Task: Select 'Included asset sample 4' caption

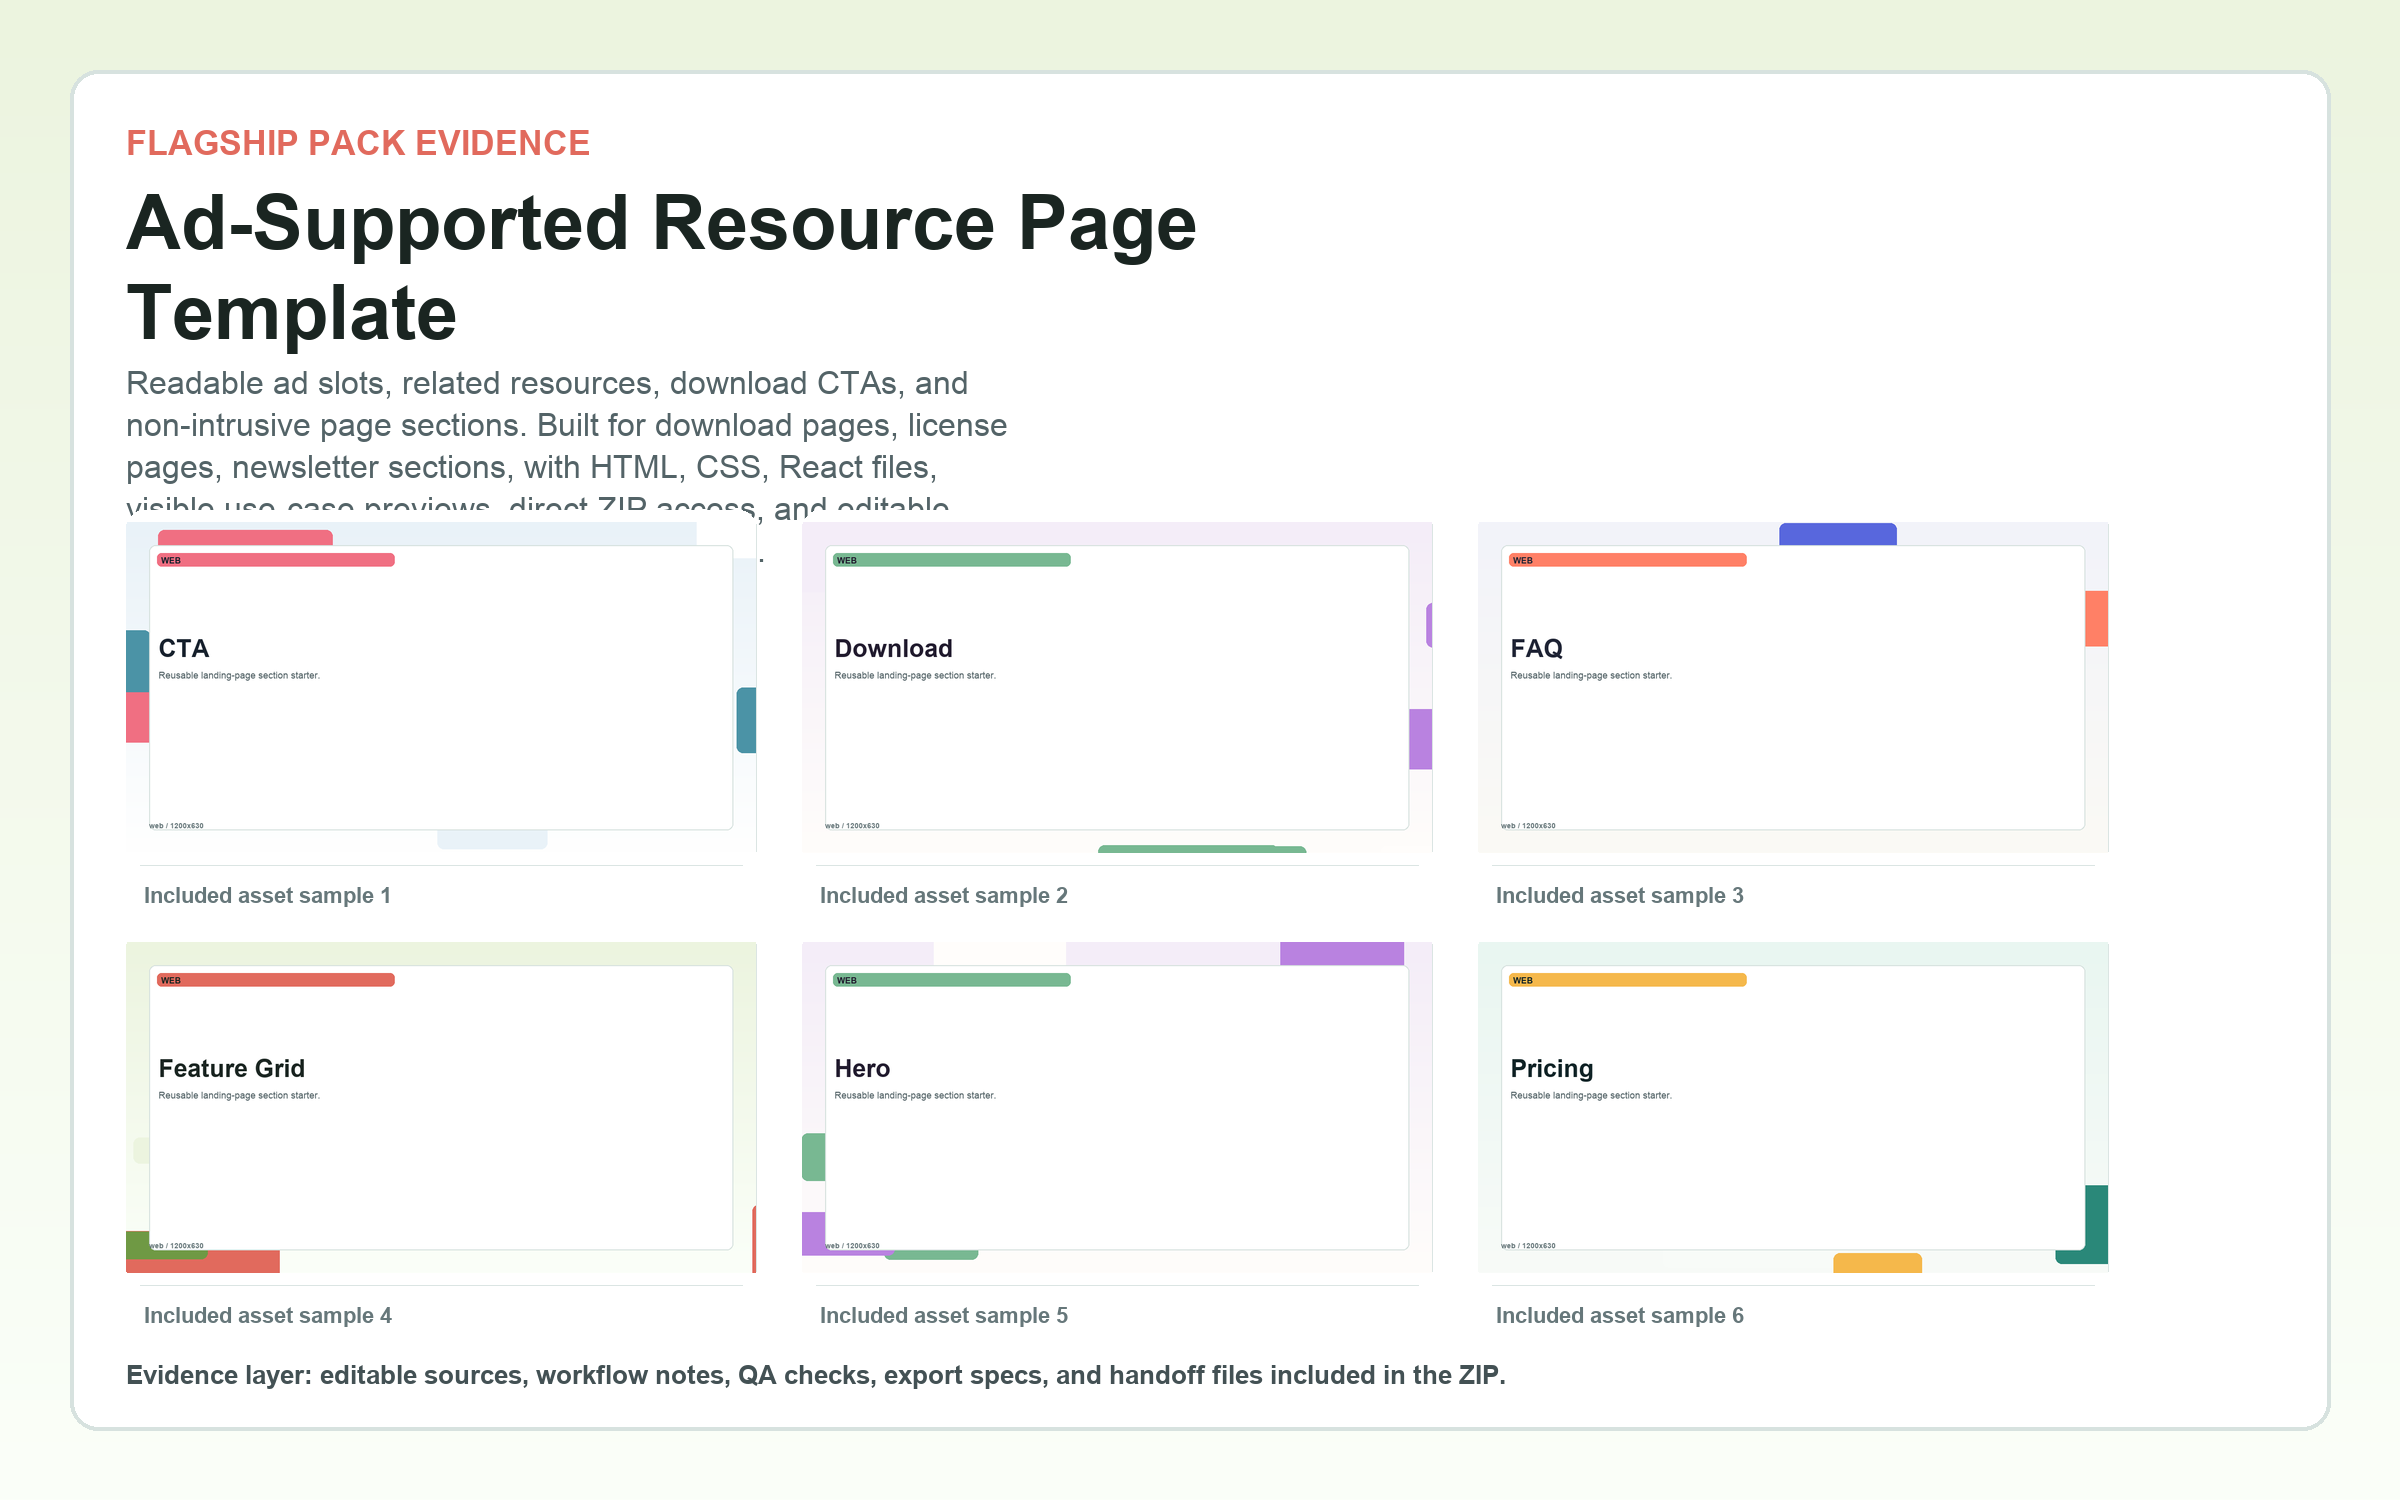Action: (x=268, y=1316)
